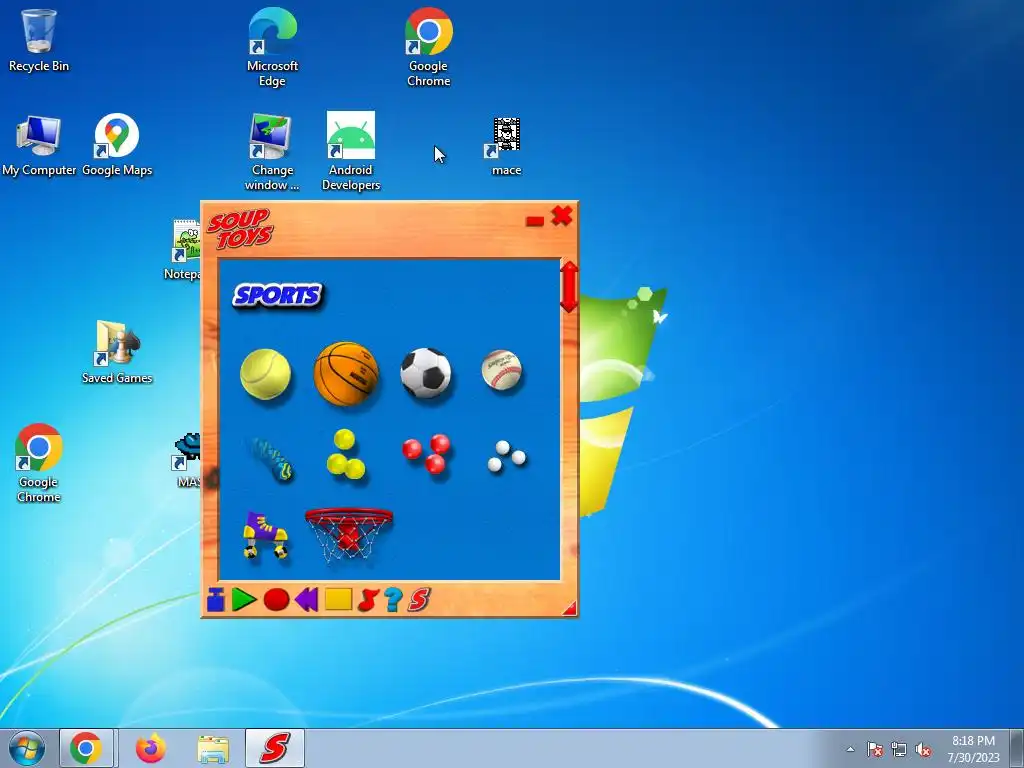
Task: Click the Soup Toys taskbar button
Action: point(275,748)
